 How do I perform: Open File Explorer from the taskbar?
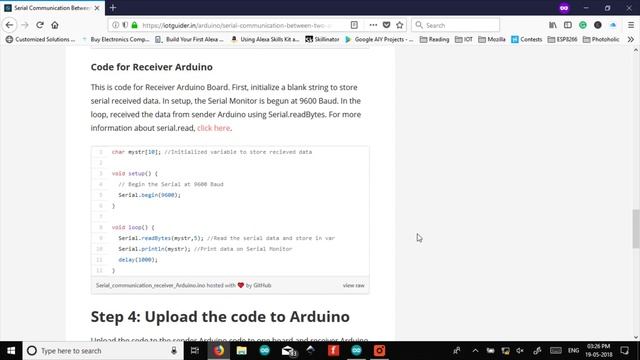point(242,351)
